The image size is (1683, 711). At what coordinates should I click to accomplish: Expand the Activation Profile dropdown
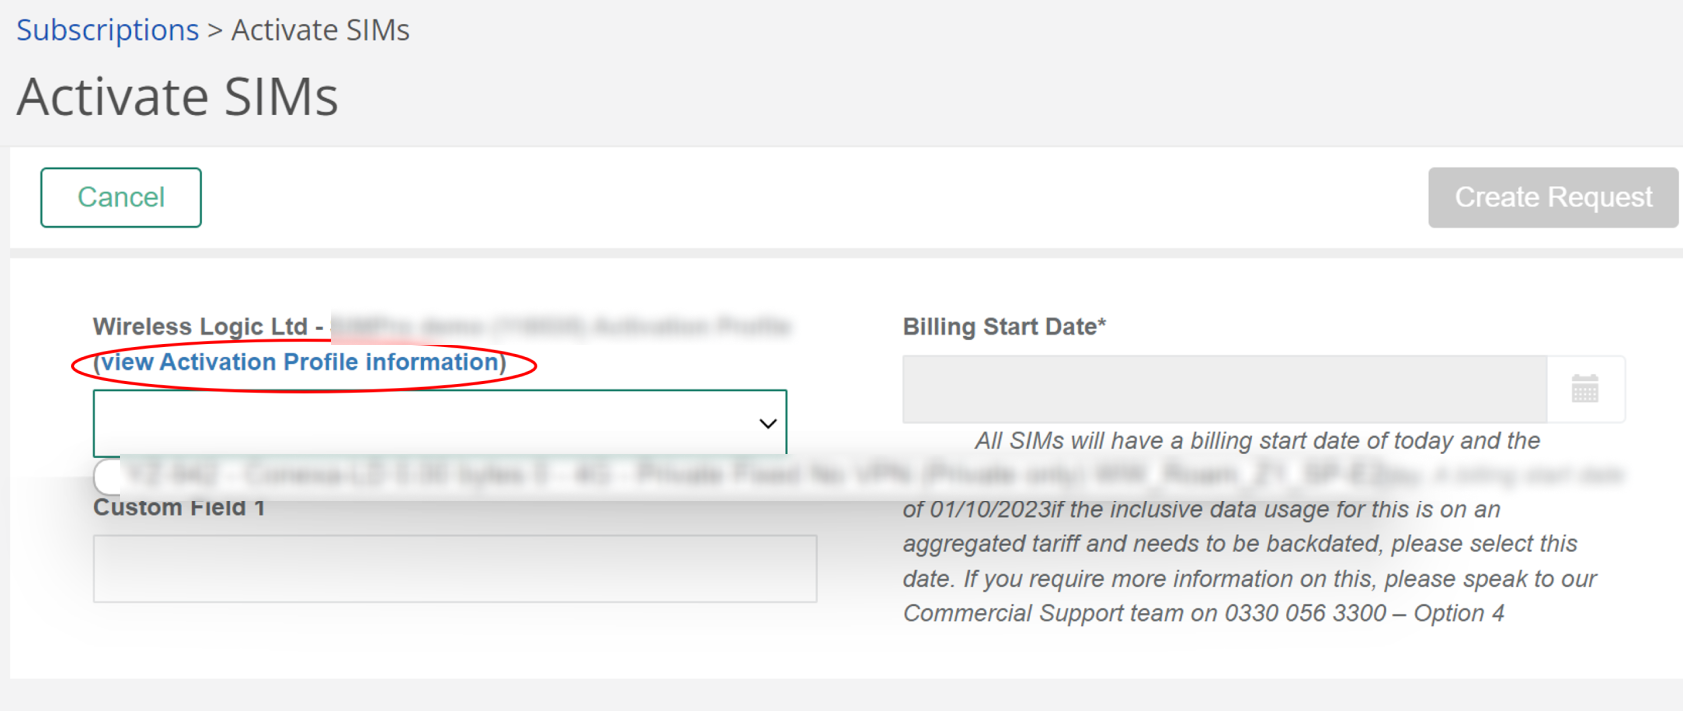pos(440,422)
